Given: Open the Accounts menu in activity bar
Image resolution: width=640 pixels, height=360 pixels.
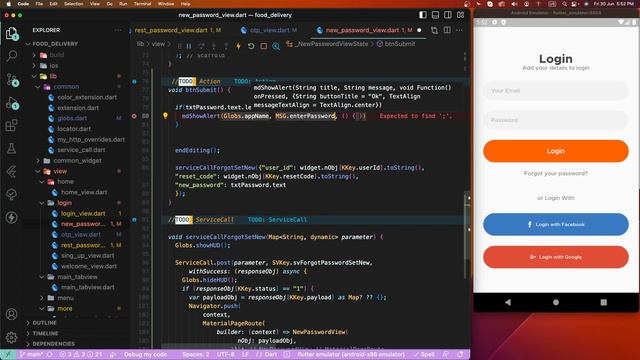Looking at the screenshot, I should (x=12, y=314).
